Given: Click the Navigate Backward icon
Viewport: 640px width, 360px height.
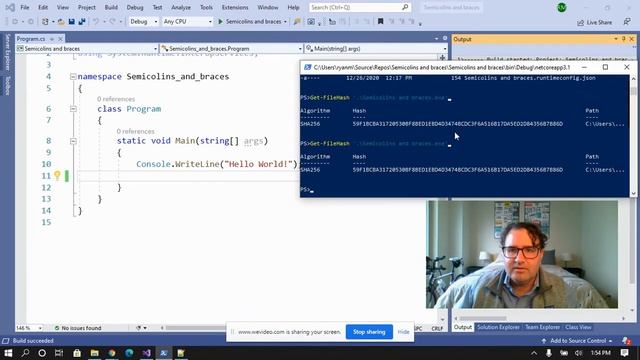Looking at the screenshot, I should pyautogui.click(x=15, y=22).
